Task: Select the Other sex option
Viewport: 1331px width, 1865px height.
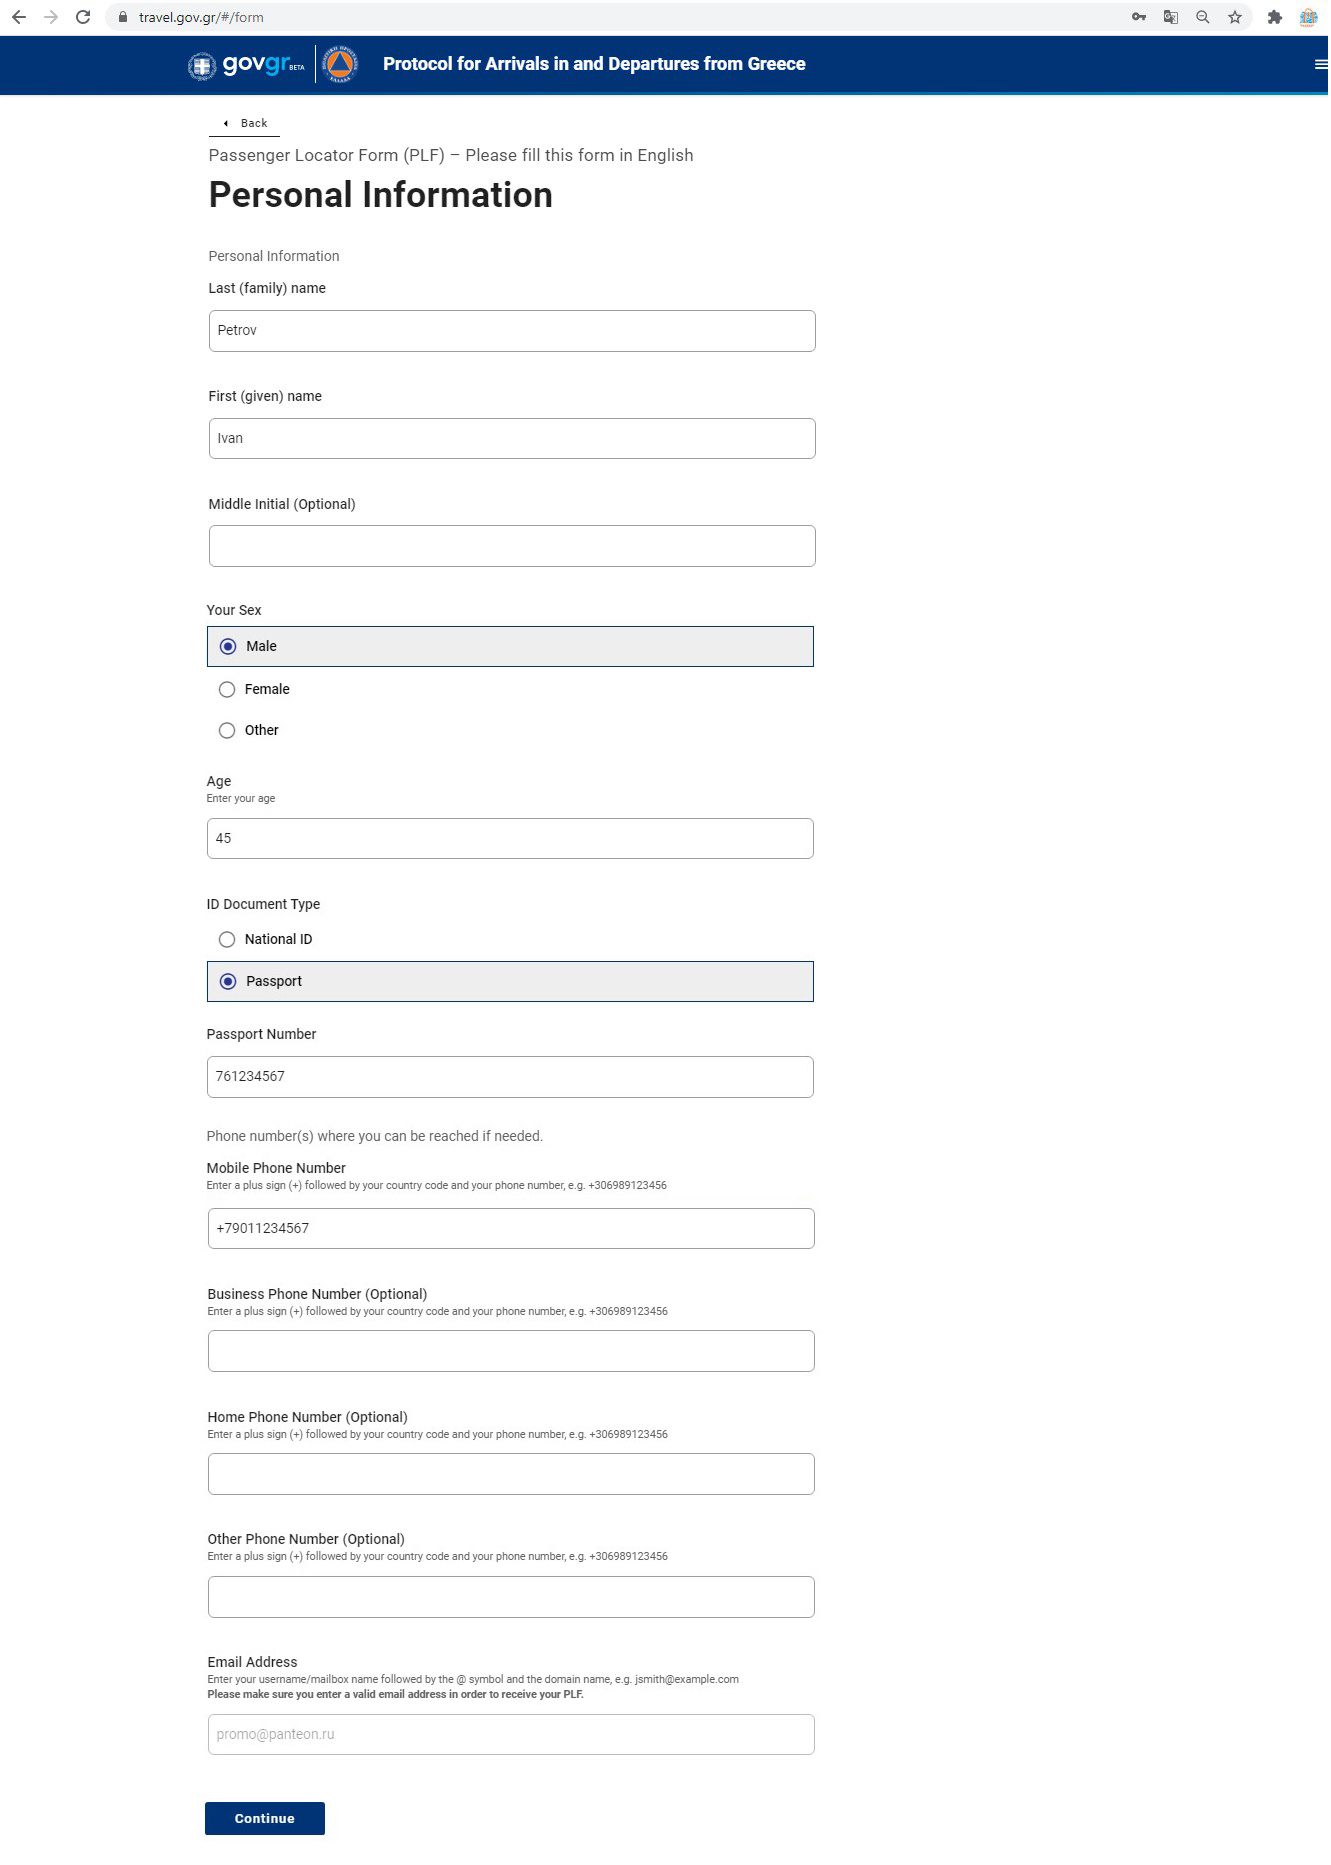Action: 227,731
